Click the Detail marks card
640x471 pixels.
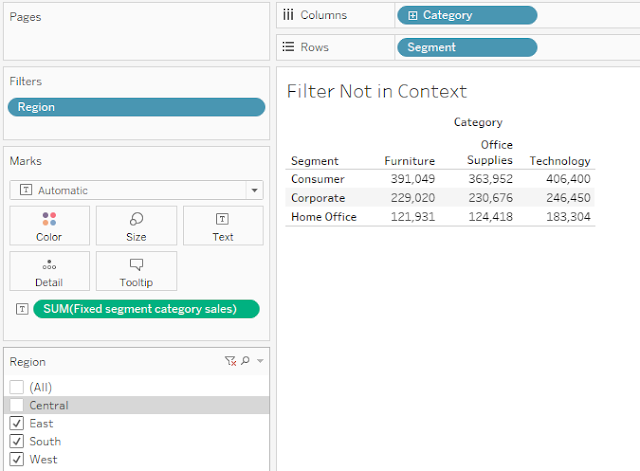49,271
